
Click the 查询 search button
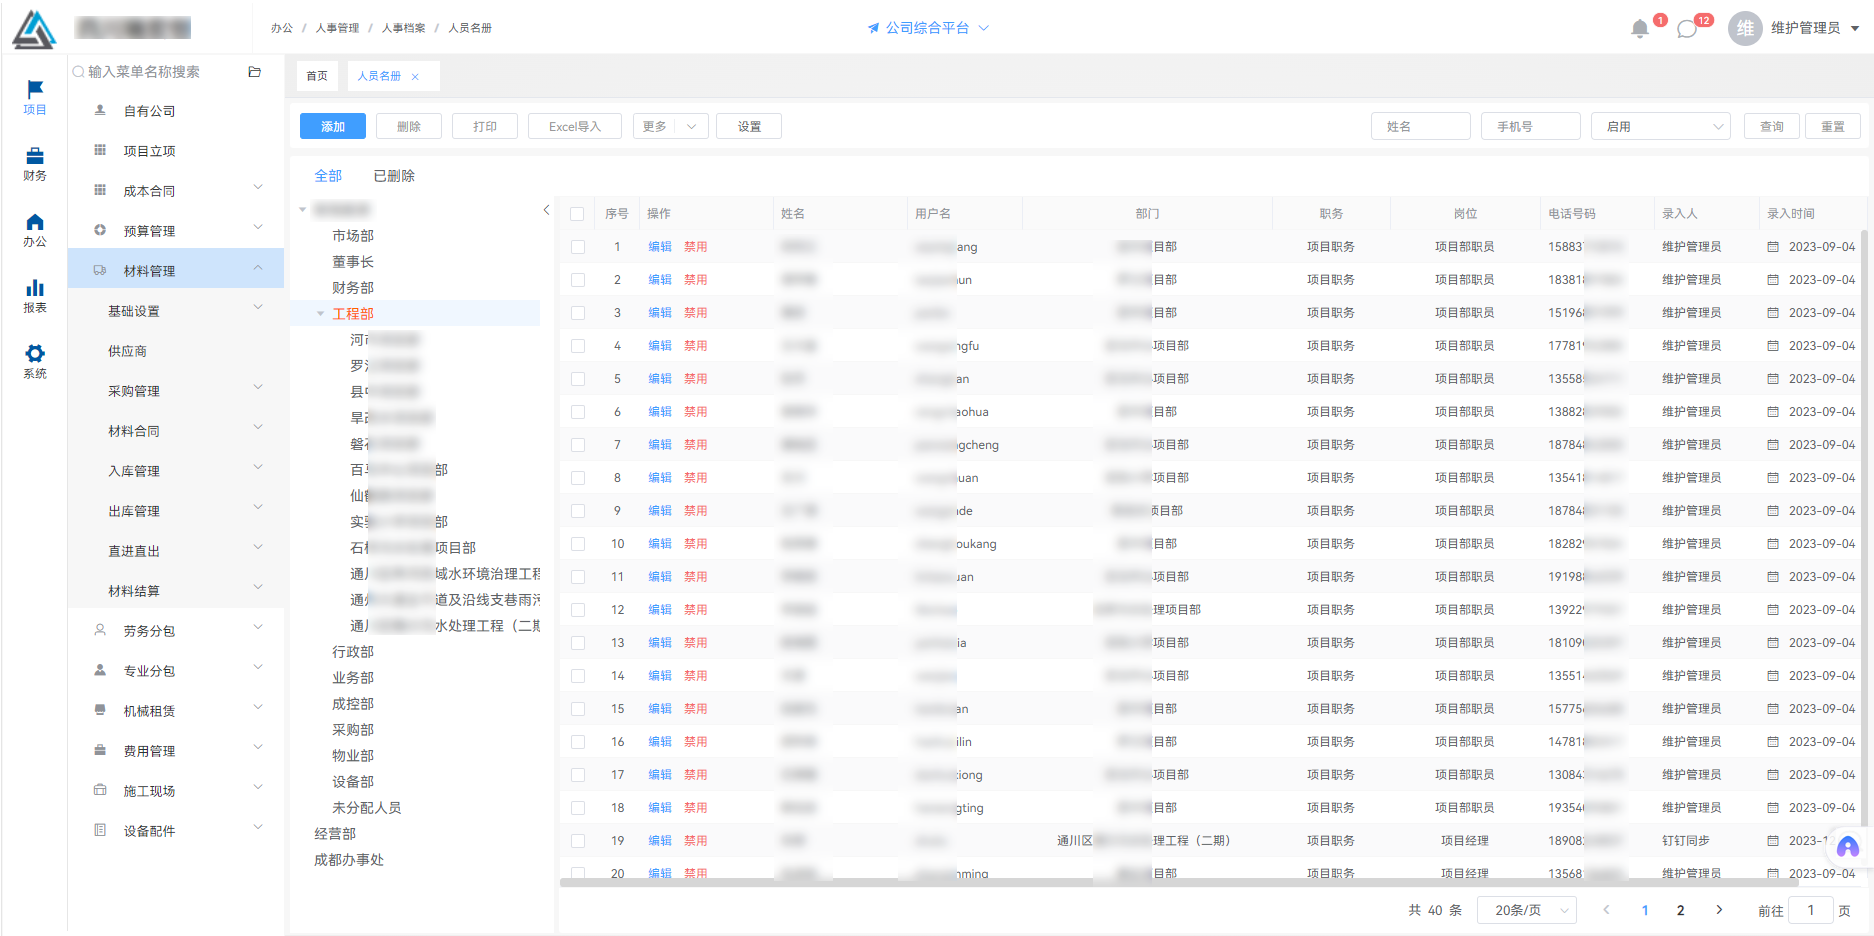click(x=1772, y=126)
